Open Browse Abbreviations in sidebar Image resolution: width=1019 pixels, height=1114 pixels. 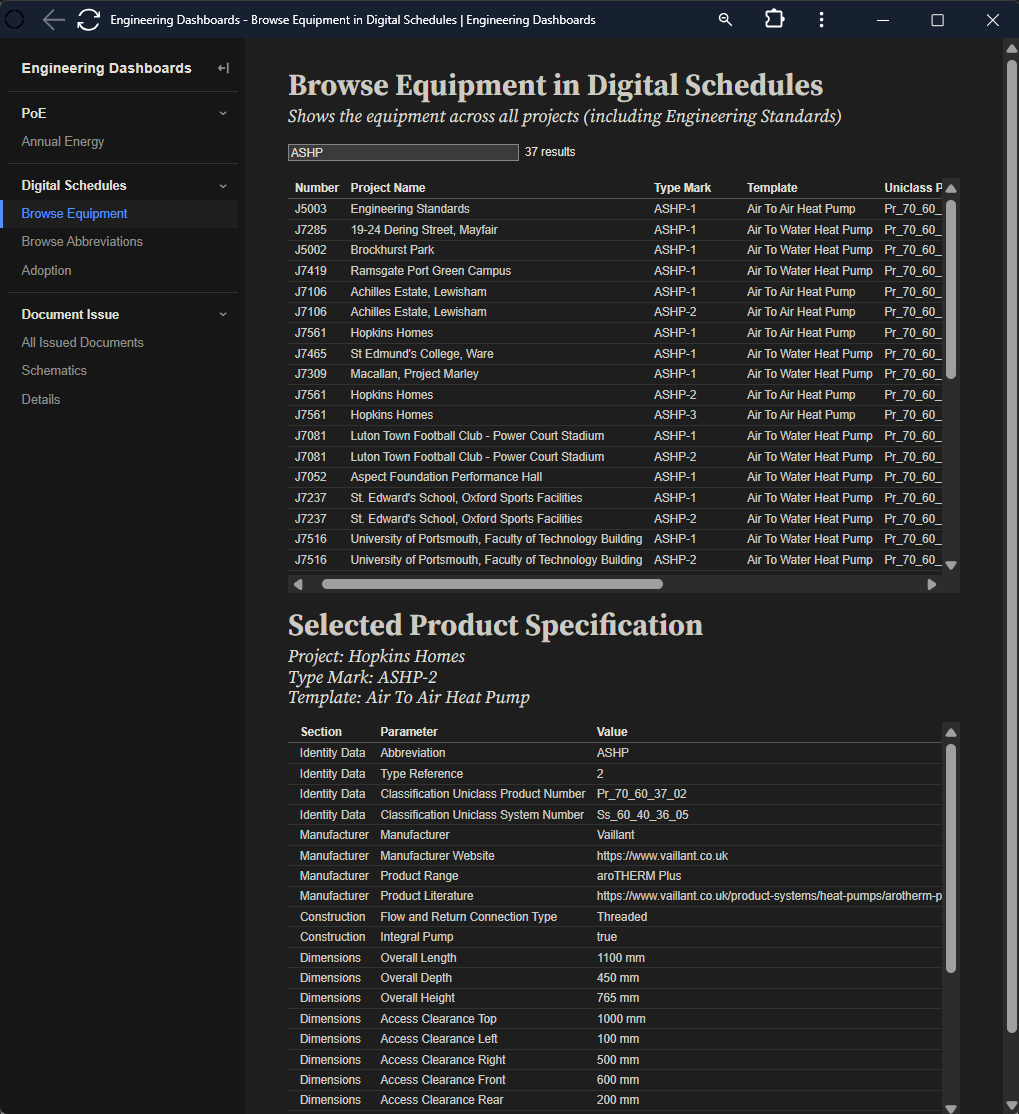click(x=82, y=241)
